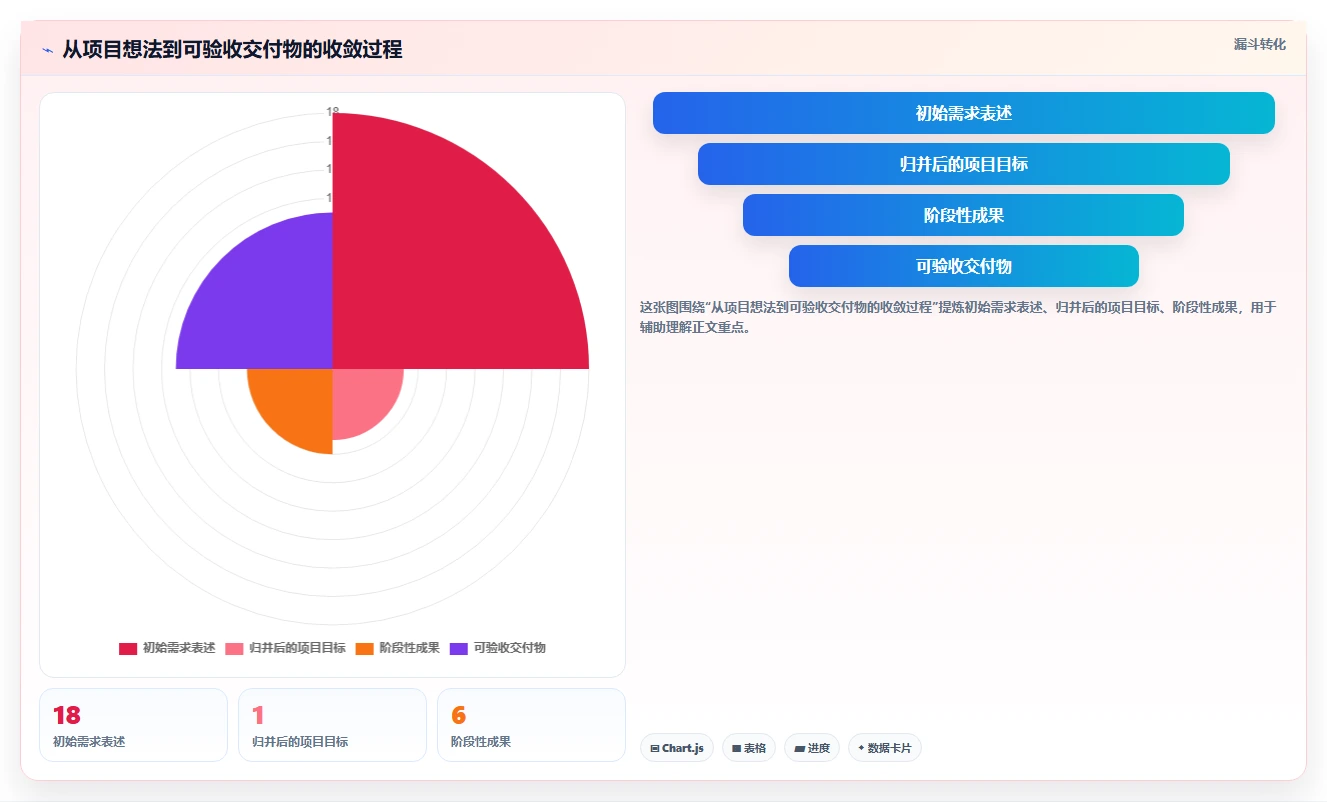Viewport: 1327px width, 802px height.
Task: Click the lightning icon beside the page title
Action: [48, 50]
